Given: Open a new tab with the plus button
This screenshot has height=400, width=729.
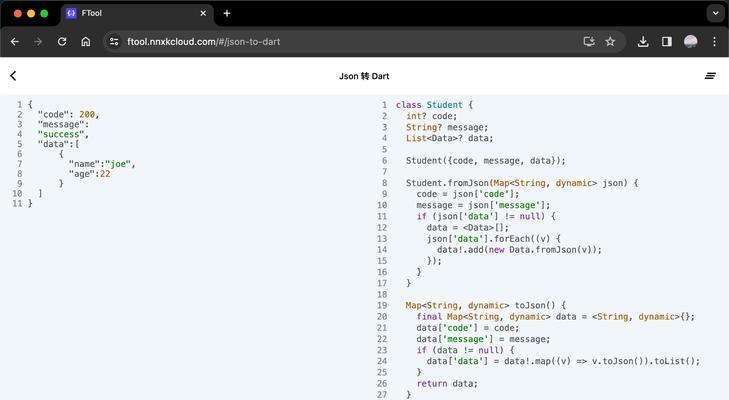Looking at the screenshot, I should point(227,13).
